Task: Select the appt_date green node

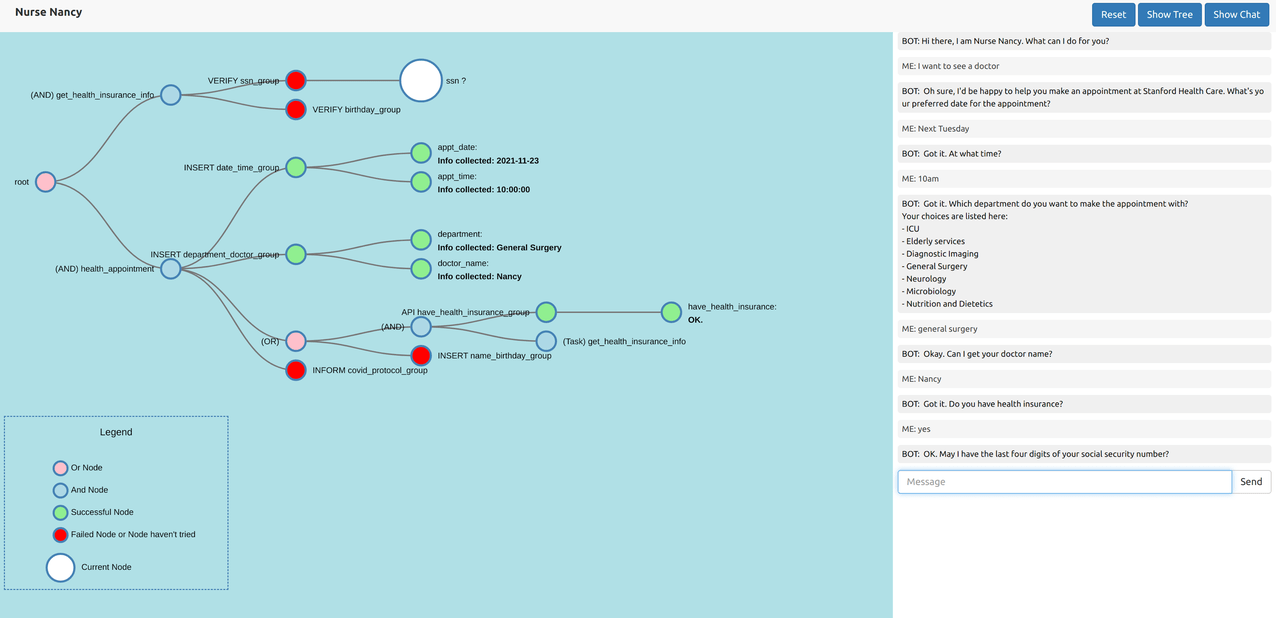Action: [421, 153]
